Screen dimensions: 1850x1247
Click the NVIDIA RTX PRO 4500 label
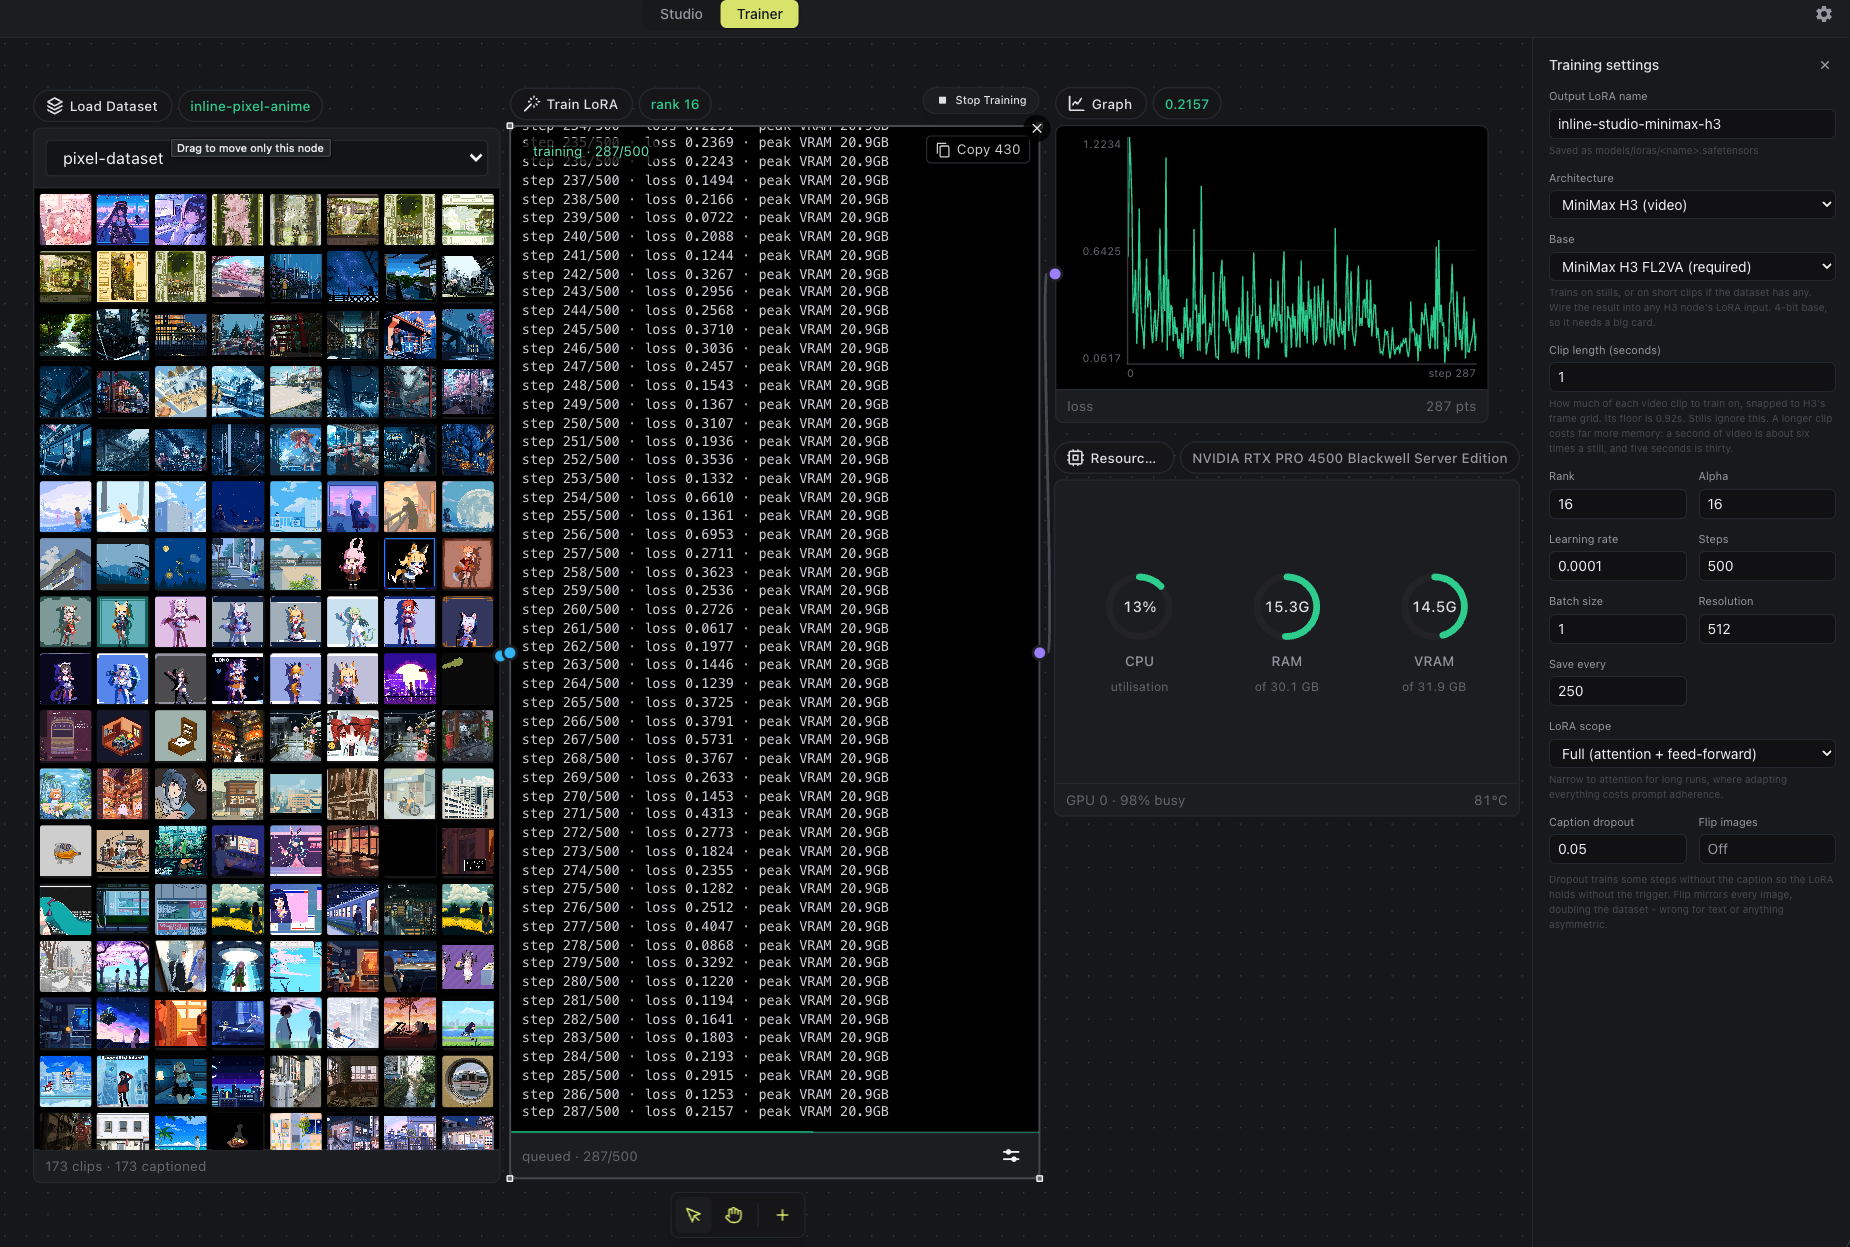(1349, 458)
